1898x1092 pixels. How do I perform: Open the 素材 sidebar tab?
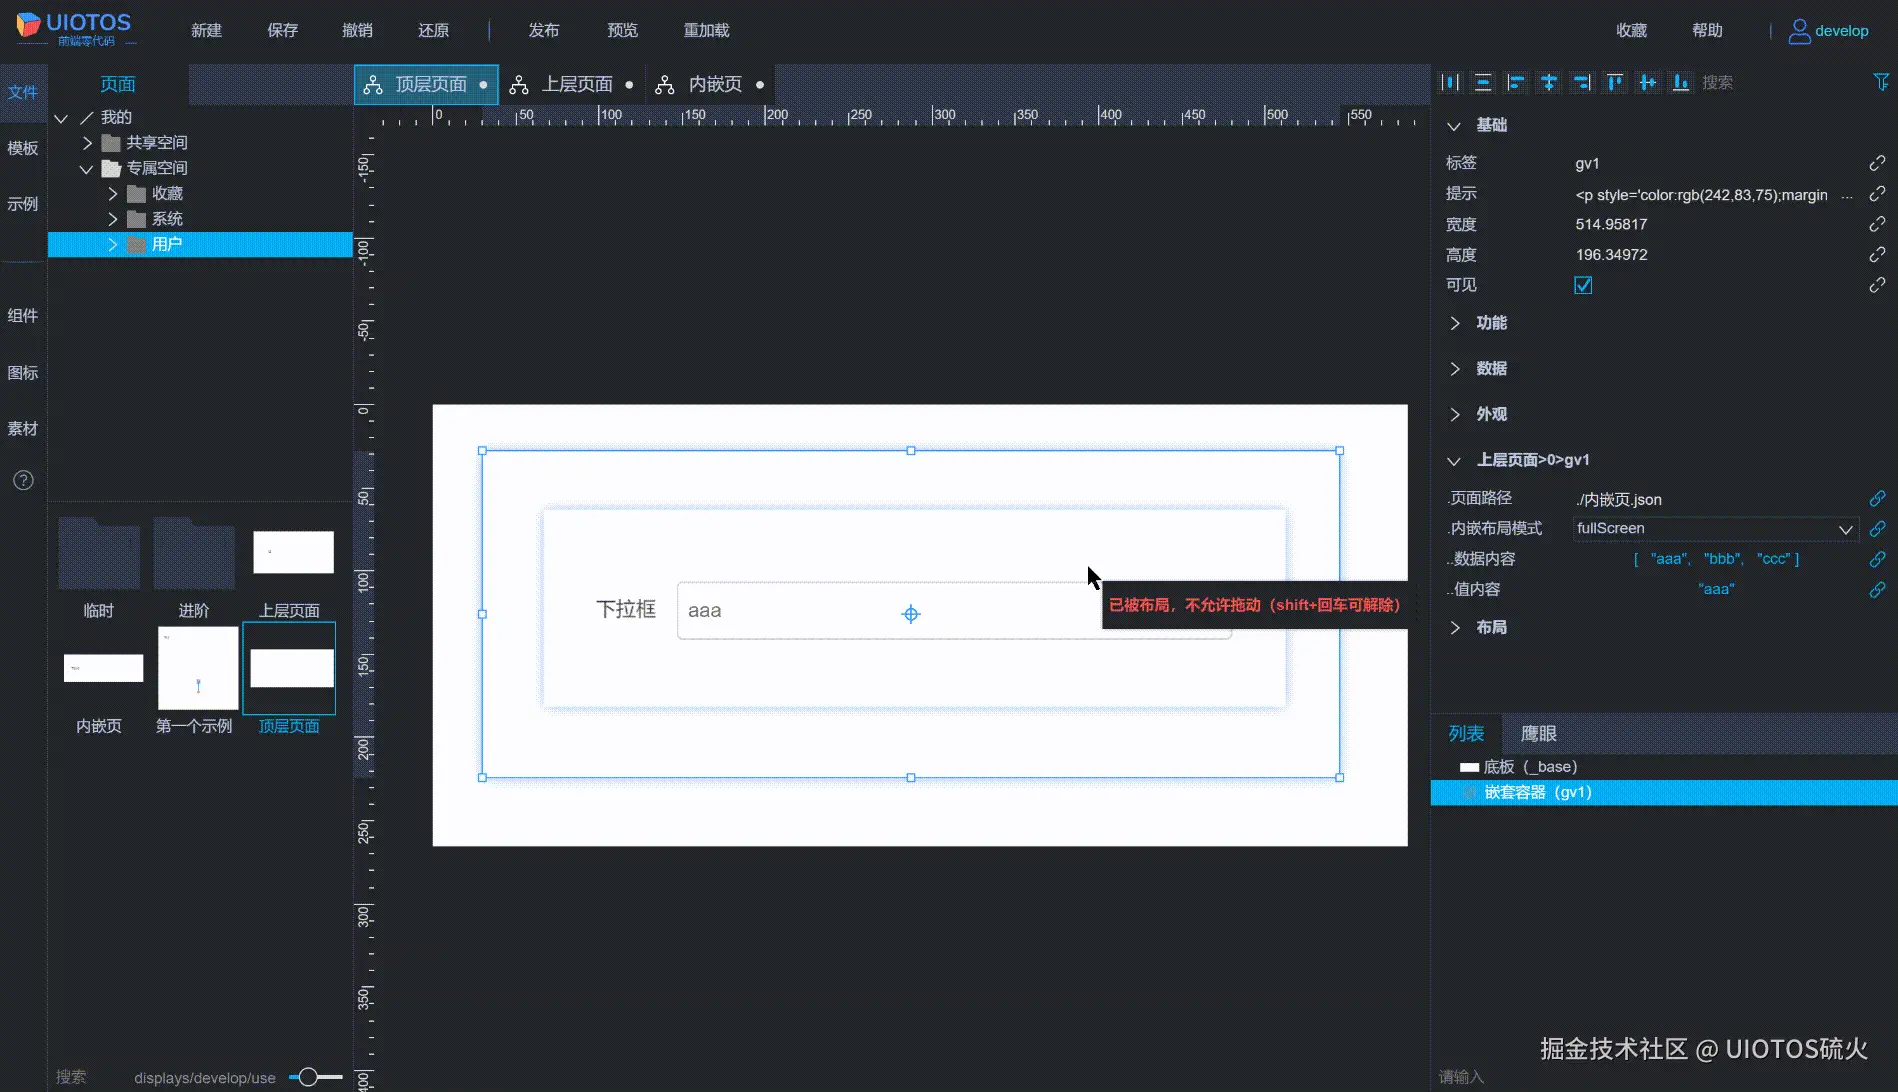(x=23, y=429)
